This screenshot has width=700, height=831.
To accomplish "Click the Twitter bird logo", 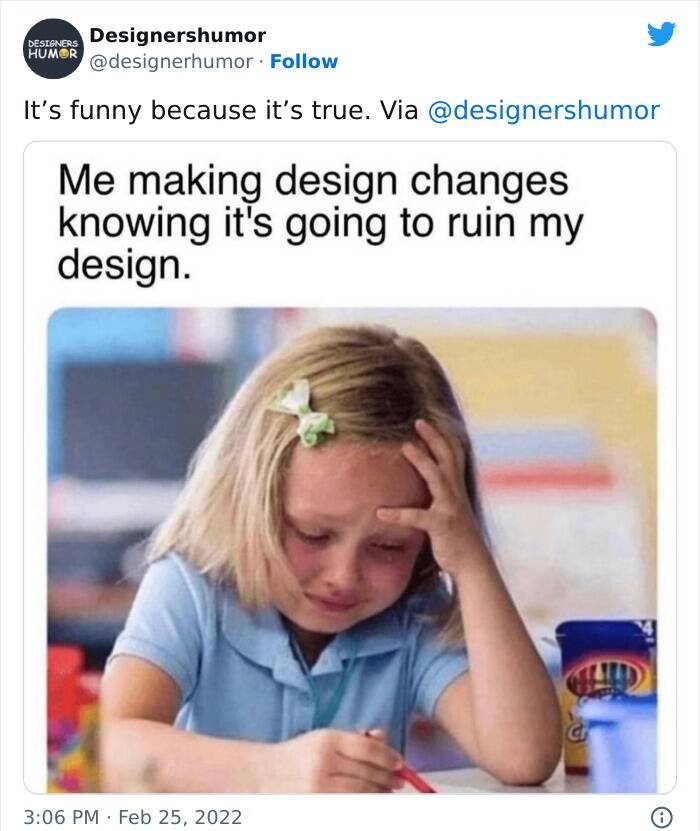I will [x=660, y=36].
